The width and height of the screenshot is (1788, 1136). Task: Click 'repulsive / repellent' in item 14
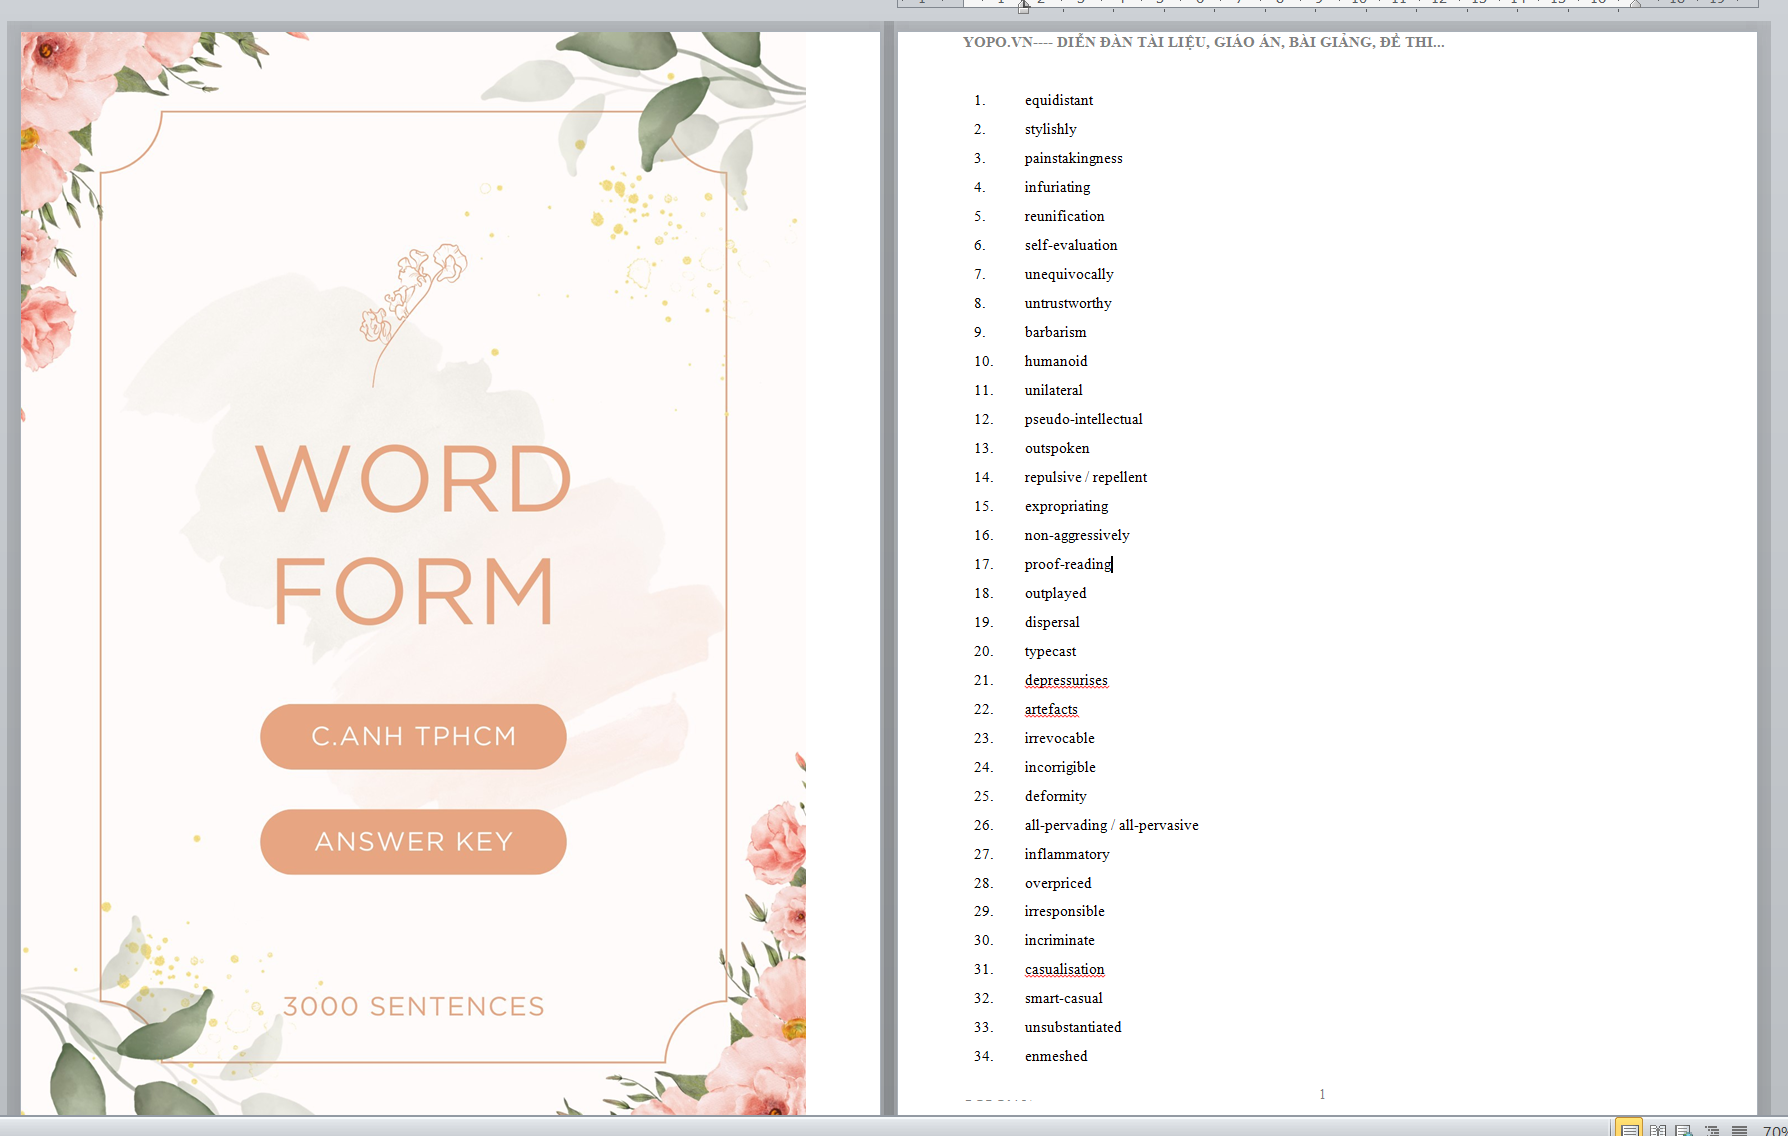1085,477
